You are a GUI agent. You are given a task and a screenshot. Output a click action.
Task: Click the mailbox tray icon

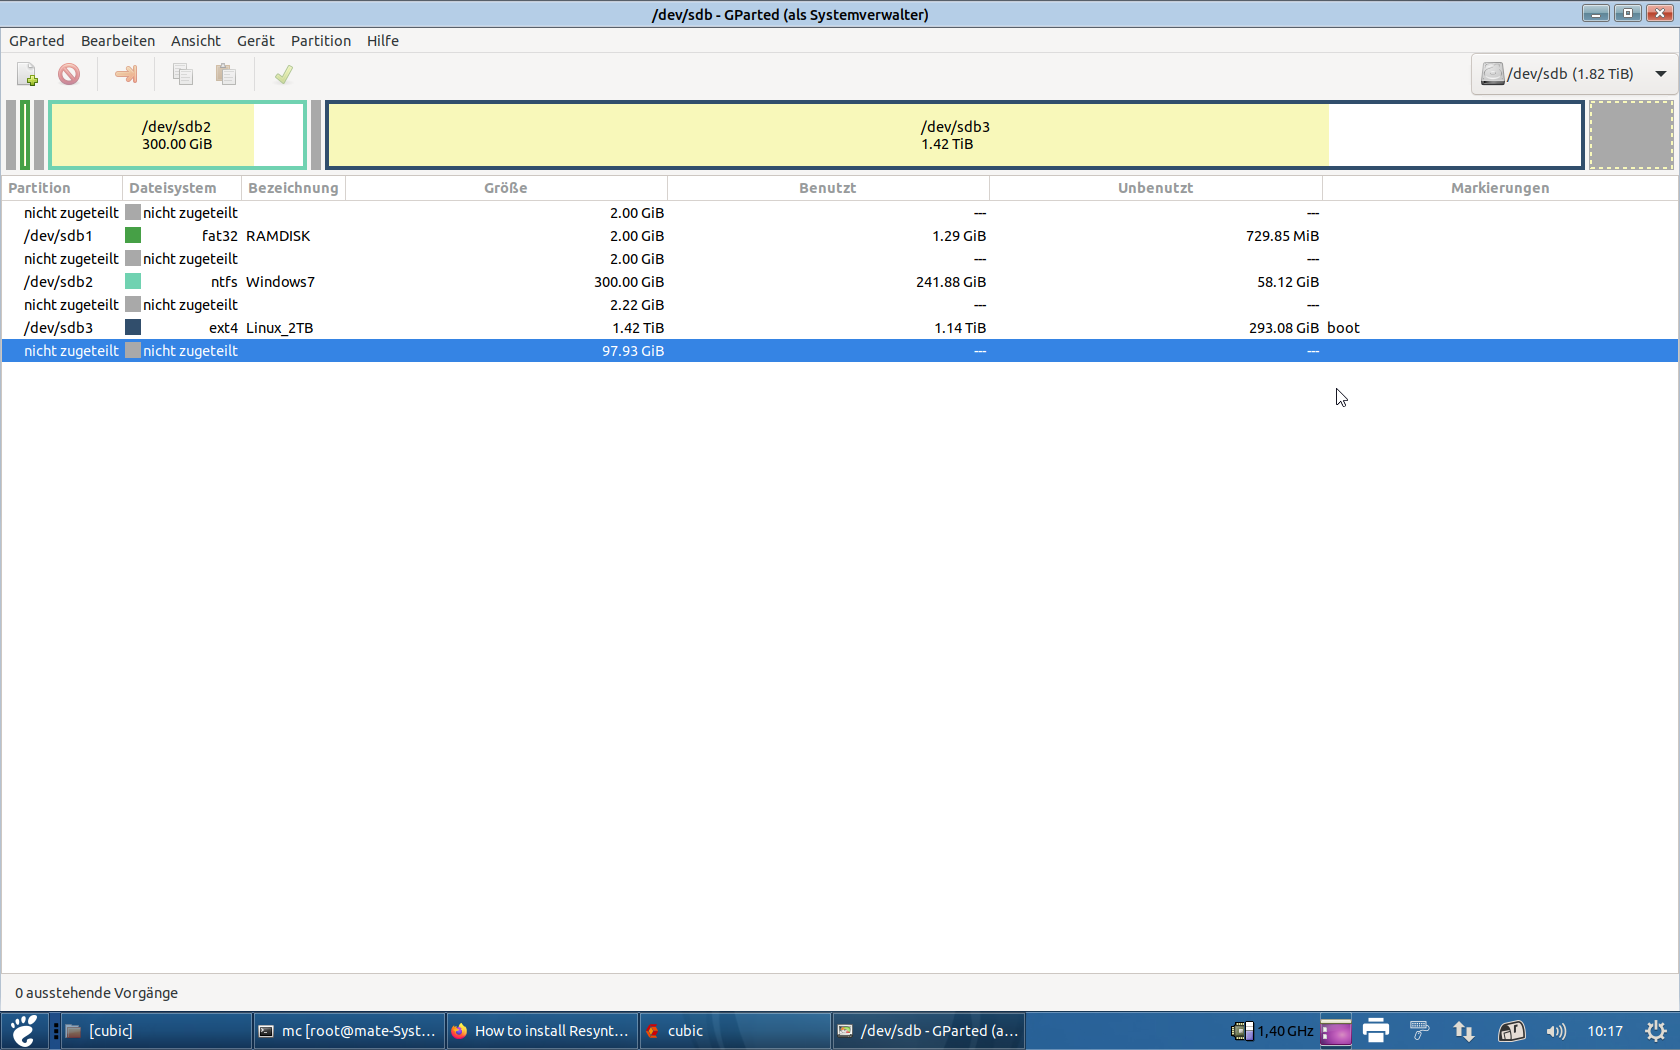click(x=1511, y=1031)
